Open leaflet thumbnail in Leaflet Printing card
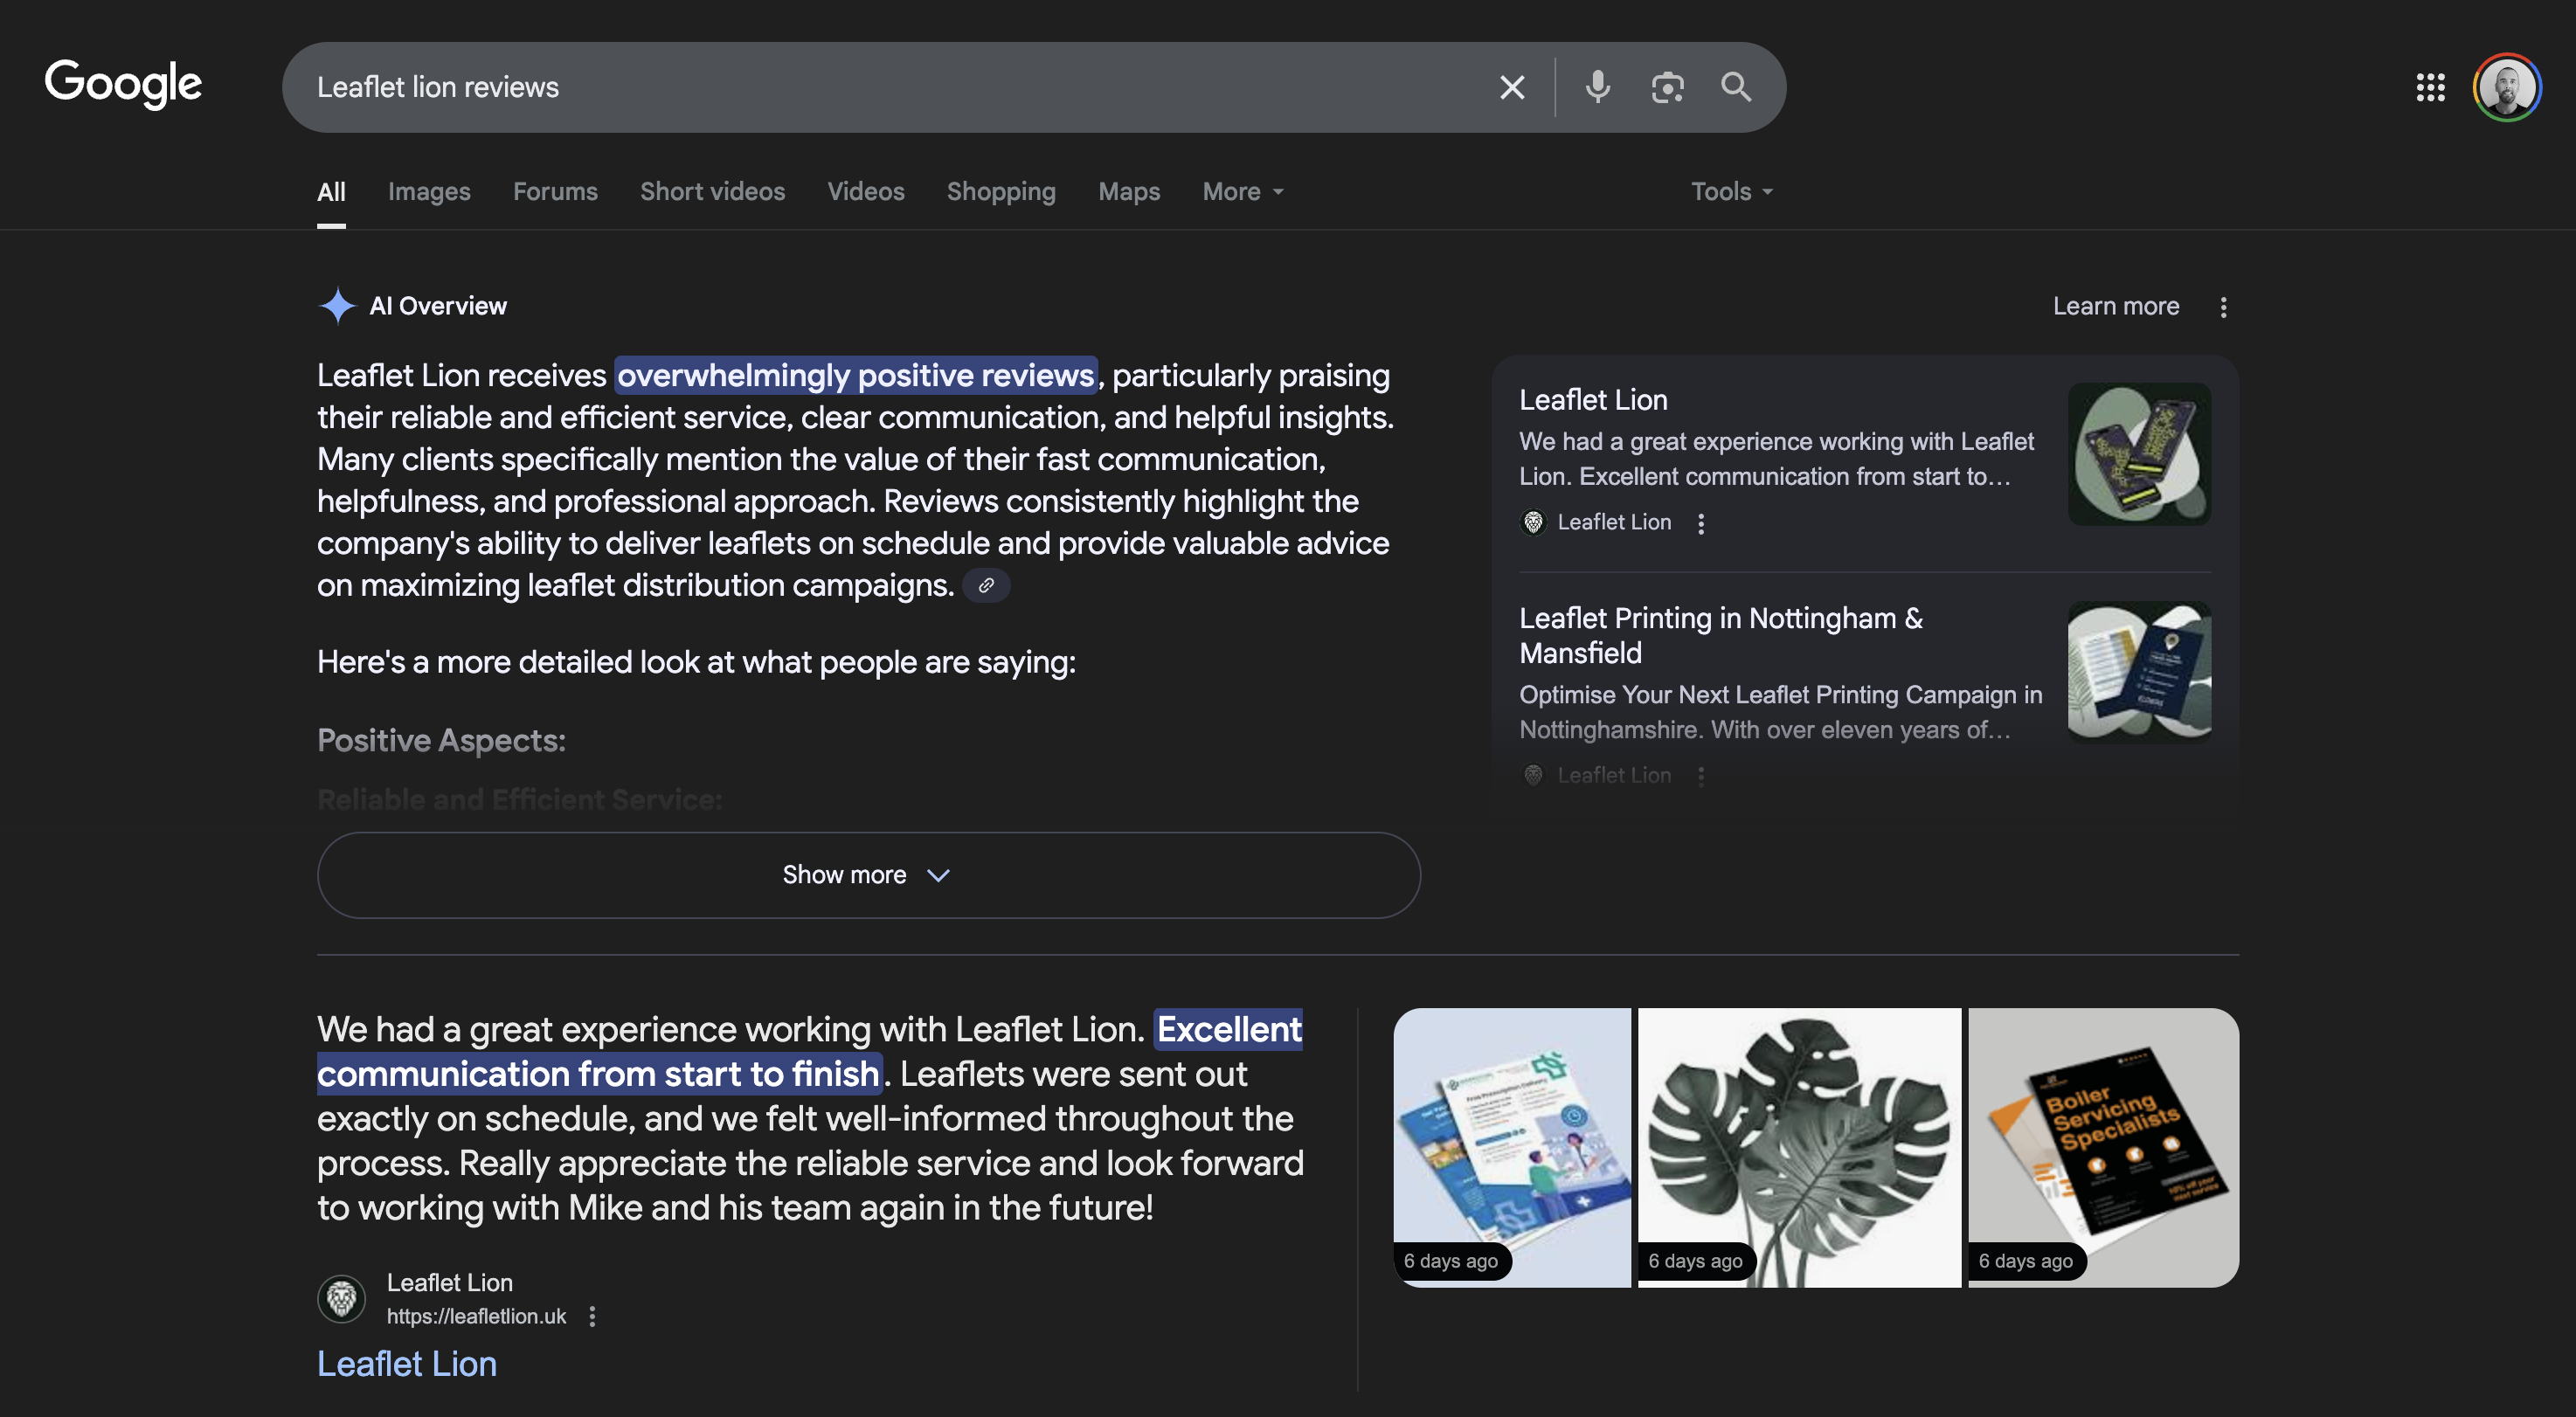2576x1417 pixels. [2139, 672]
